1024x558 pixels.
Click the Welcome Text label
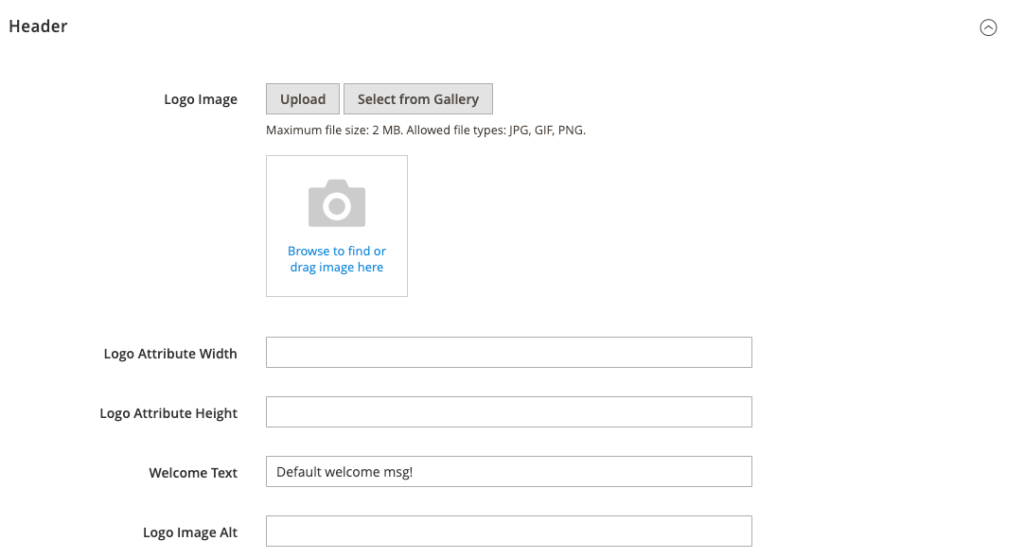click(193, 473)
